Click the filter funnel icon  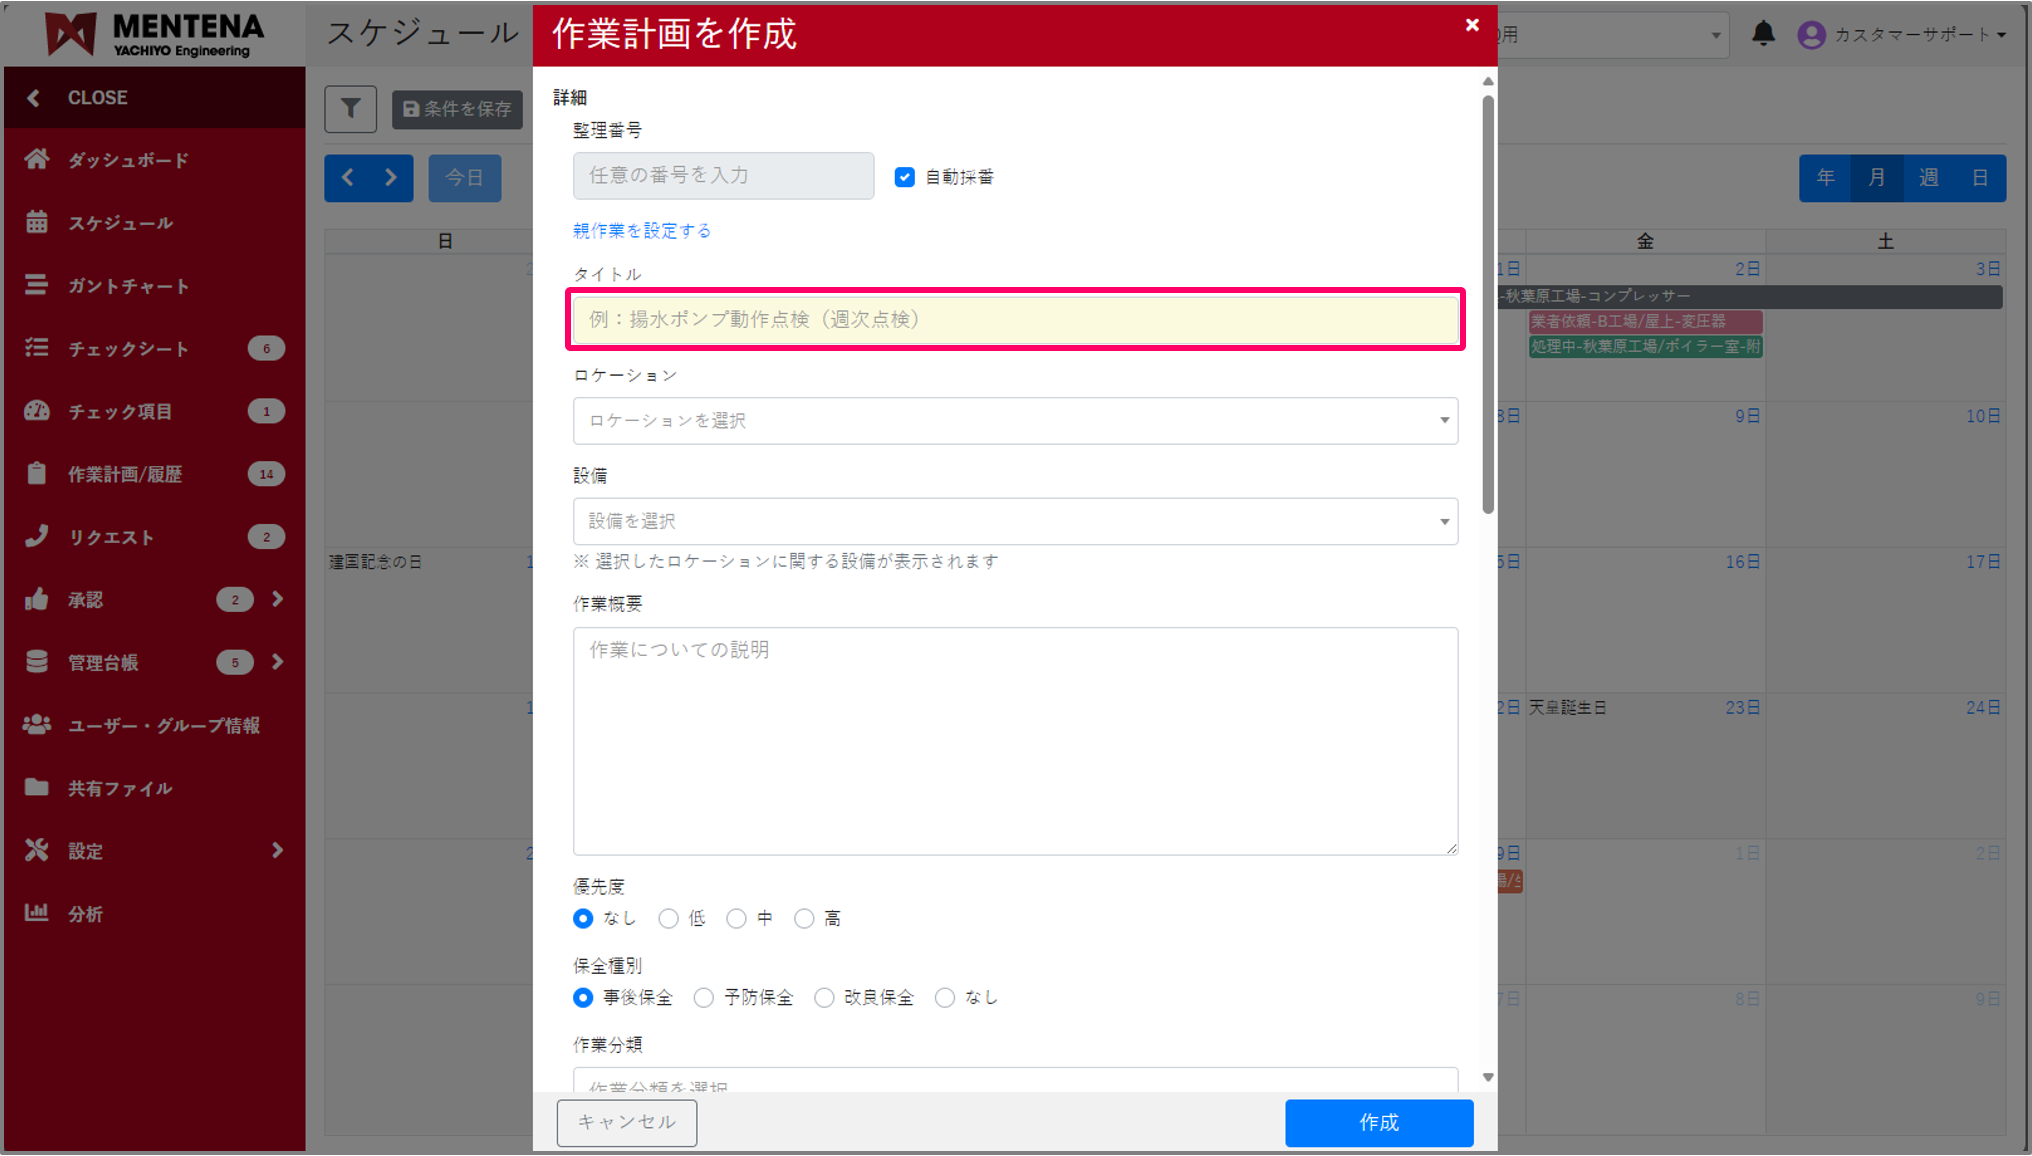click(349, 109)
